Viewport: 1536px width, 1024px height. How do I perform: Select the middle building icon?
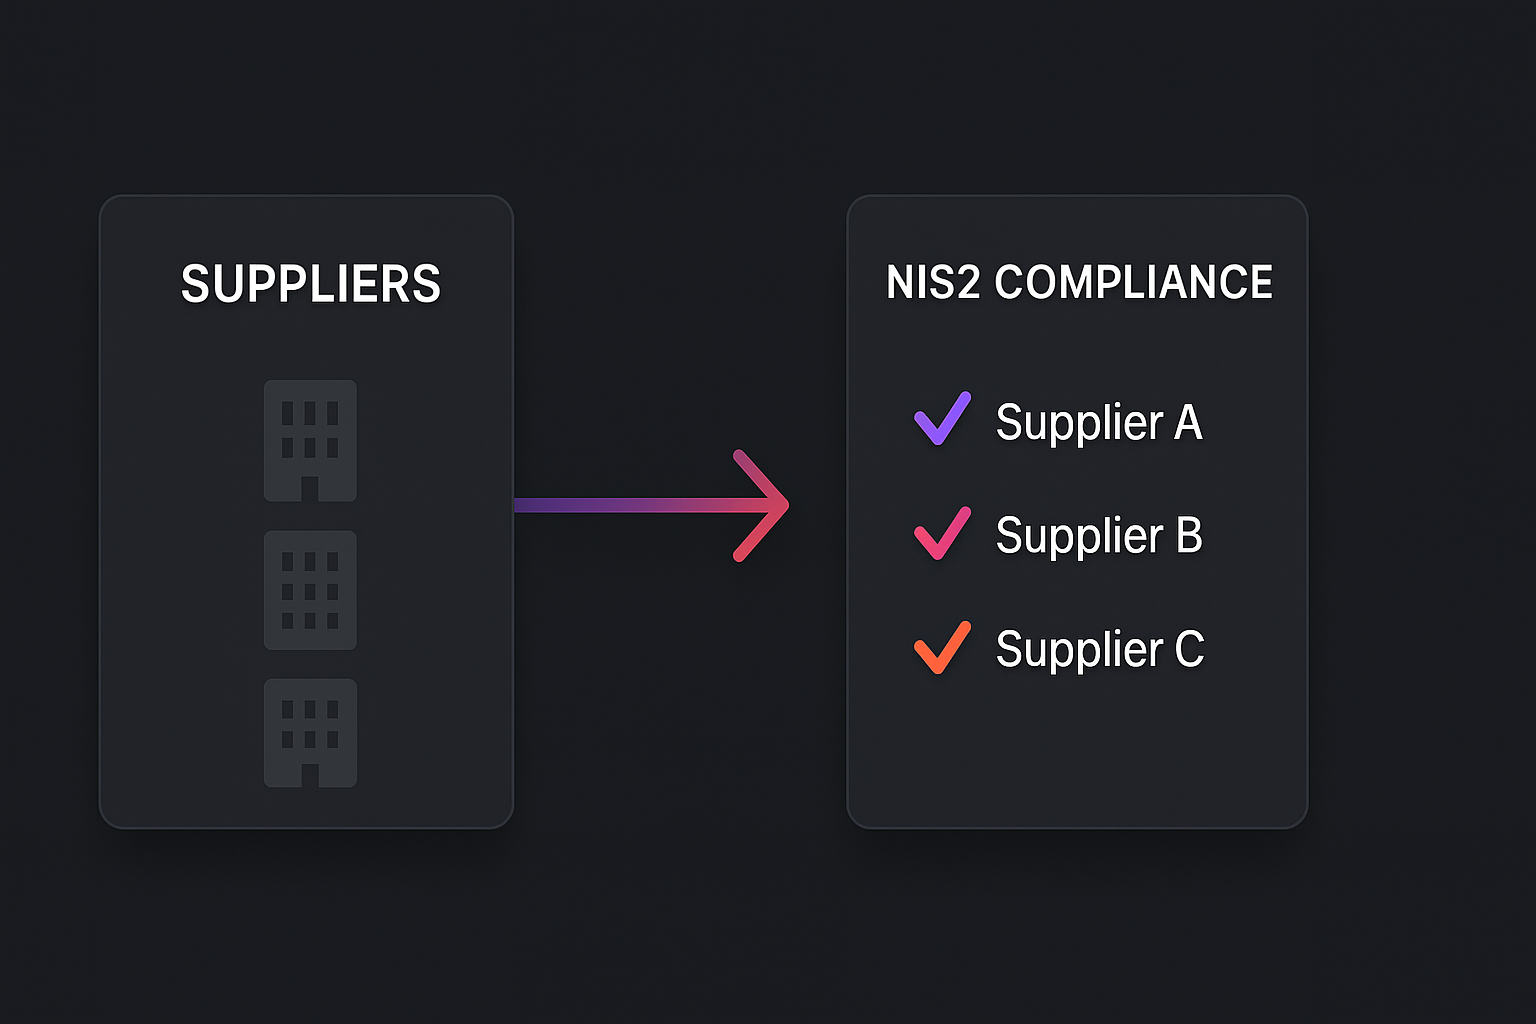[x=310, y=590]
